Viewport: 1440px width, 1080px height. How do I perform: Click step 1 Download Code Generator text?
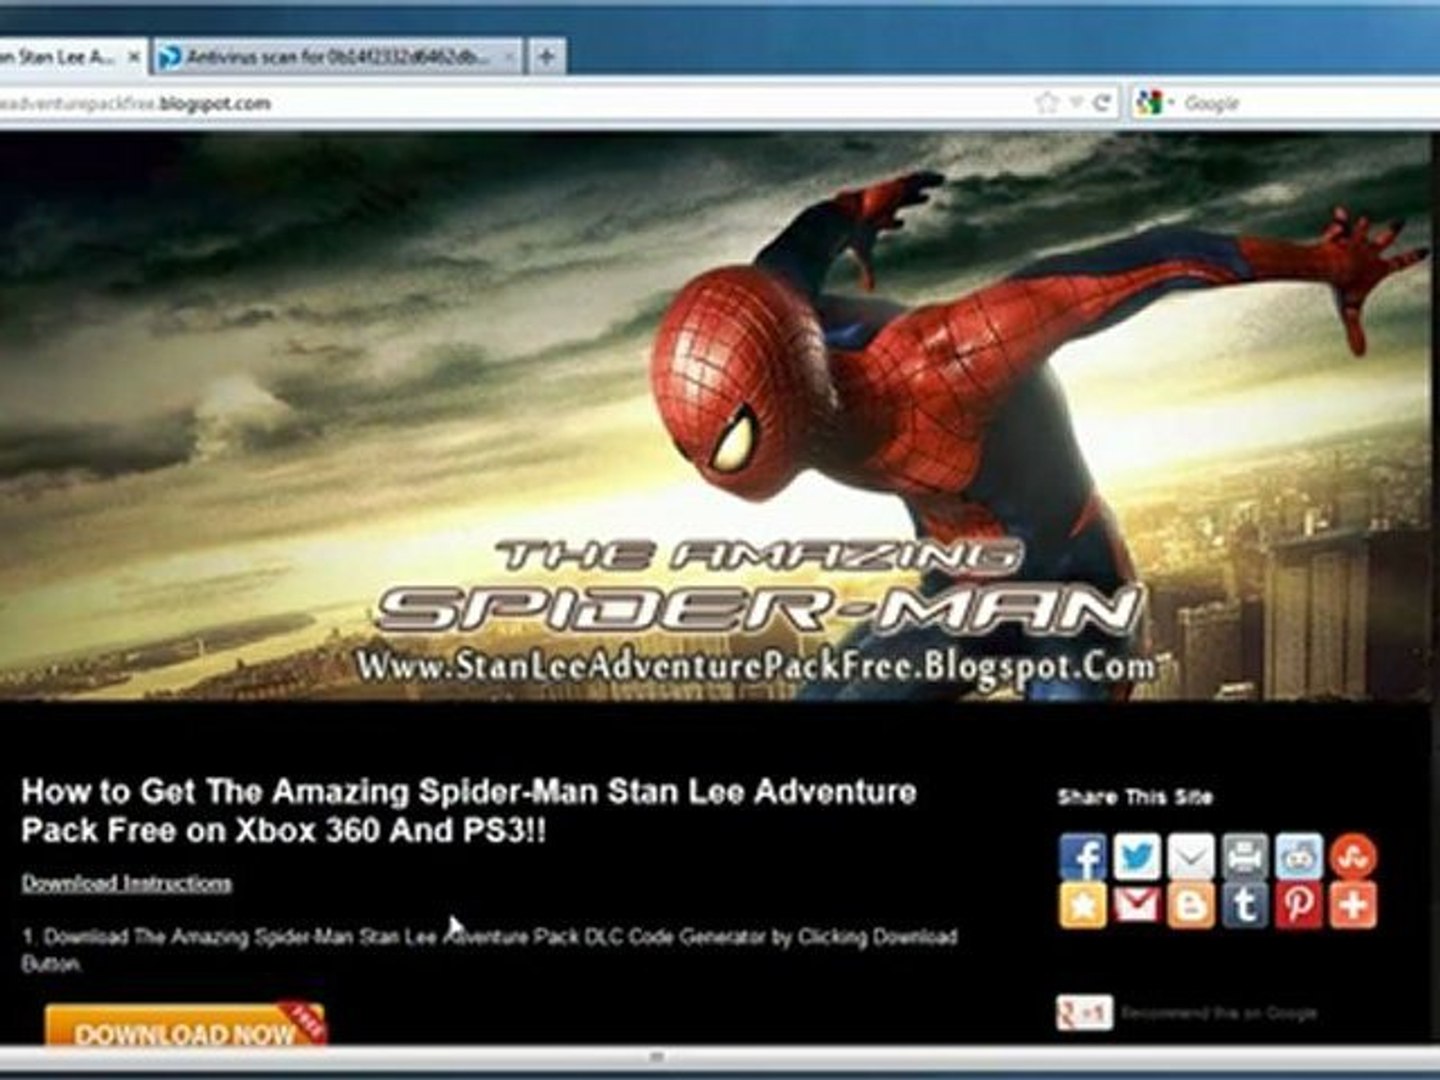tap(490, 950)
